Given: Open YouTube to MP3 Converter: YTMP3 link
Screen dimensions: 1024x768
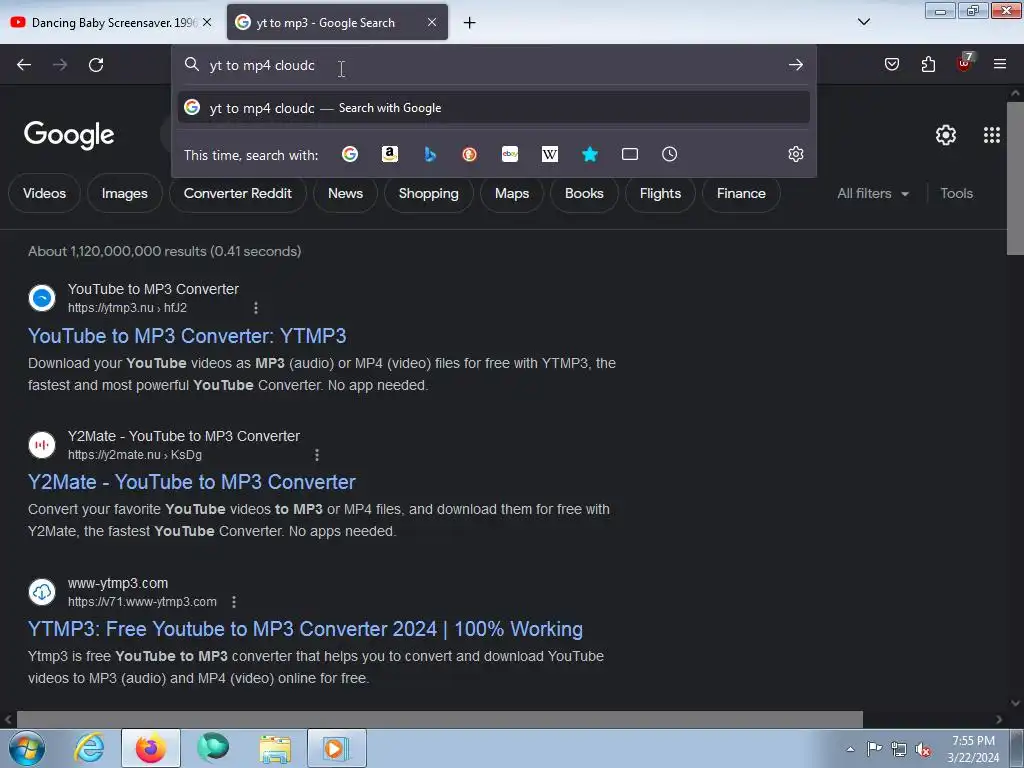Looking at the screenshot, I should pyautogui.click(x=187, y=336).
